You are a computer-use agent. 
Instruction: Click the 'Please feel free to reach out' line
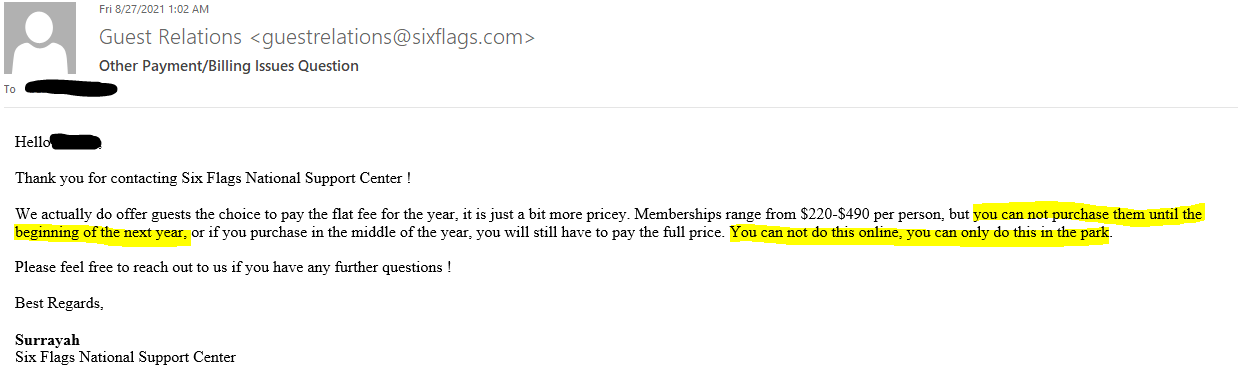pos(233,268)
